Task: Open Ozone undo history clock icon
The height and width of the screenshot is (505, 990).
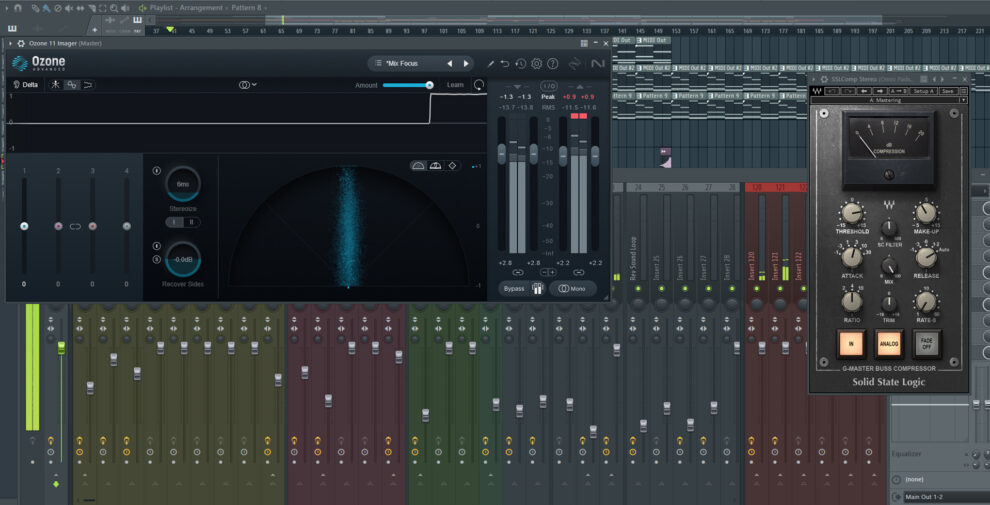Action: coord(520,64)
